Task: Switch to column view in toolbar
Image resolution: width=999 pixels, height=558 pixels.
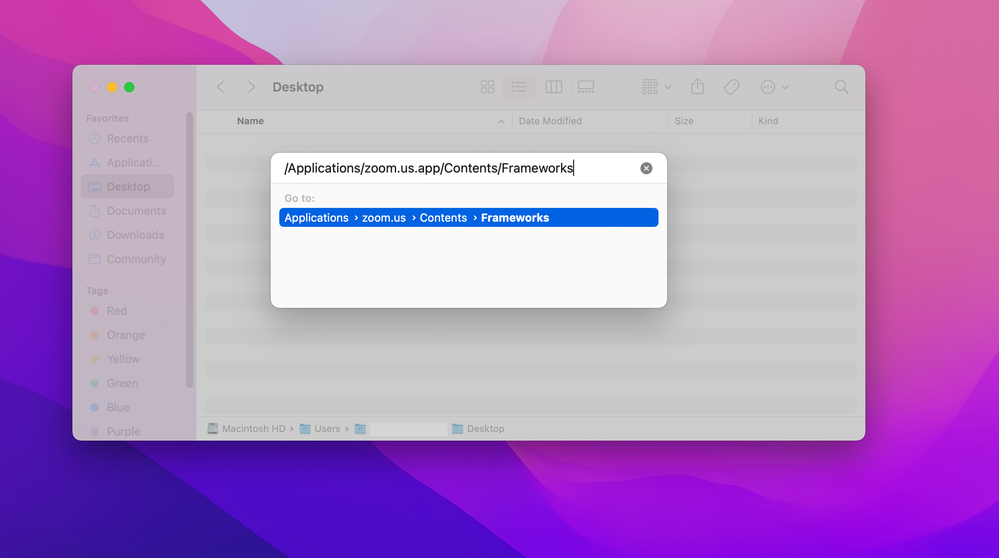Action: coord(553,87)
